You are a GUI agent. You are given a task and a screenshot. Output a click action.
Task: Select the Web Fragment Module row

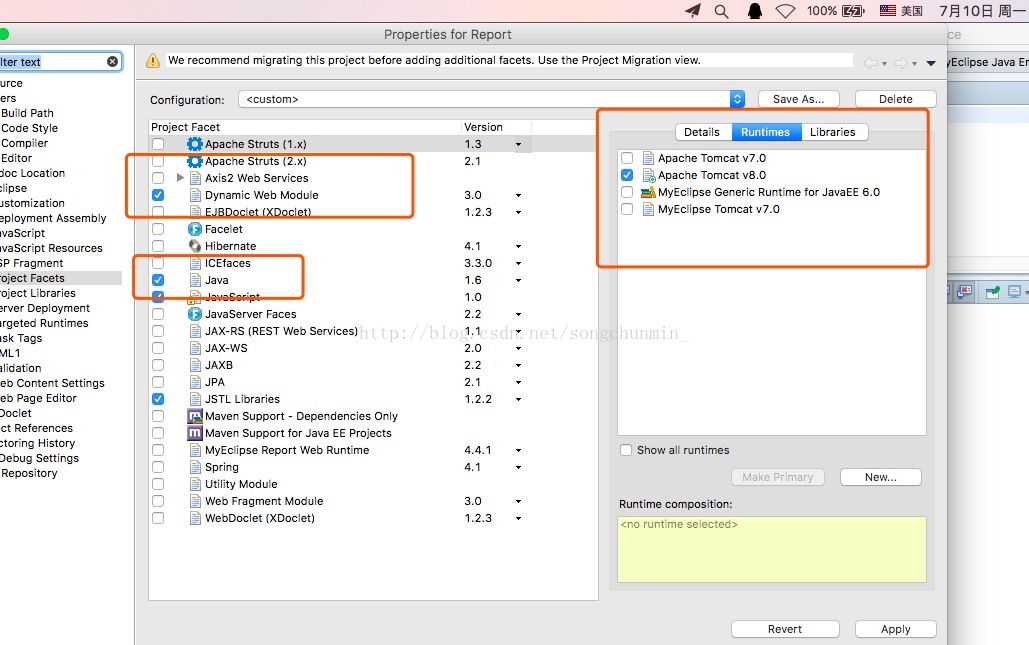pos(373,501)
